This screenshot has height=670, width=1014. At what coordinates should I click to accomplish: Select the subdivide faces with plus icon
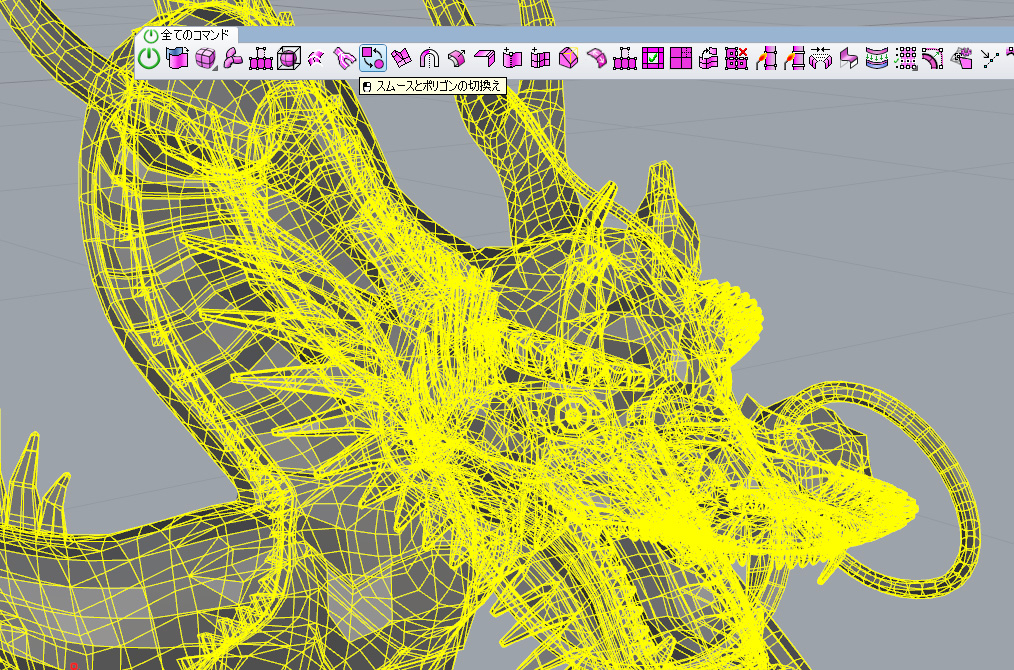coord(540,58)
